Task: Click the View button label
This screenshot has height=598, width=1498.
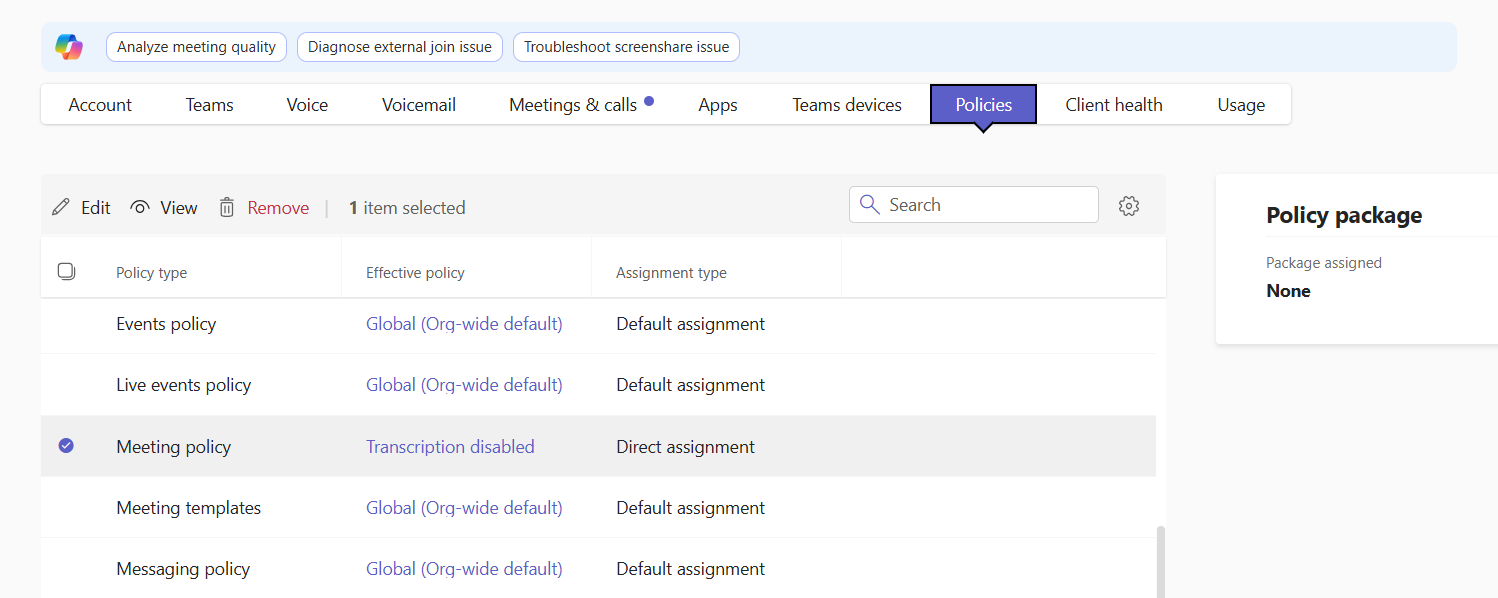Action: [179, 208]
